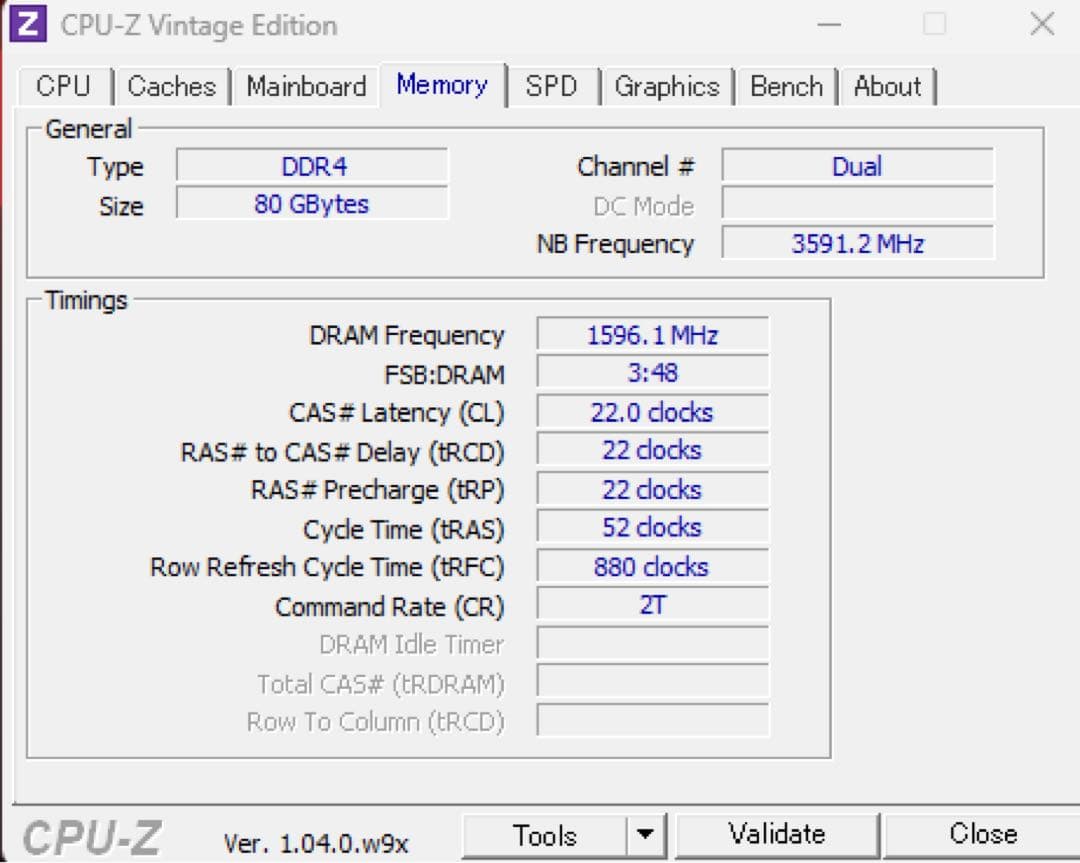Switch to the Bench tab
This screenshot has width=1080, height=863.
pyautogui.click(x=786, y=87)
